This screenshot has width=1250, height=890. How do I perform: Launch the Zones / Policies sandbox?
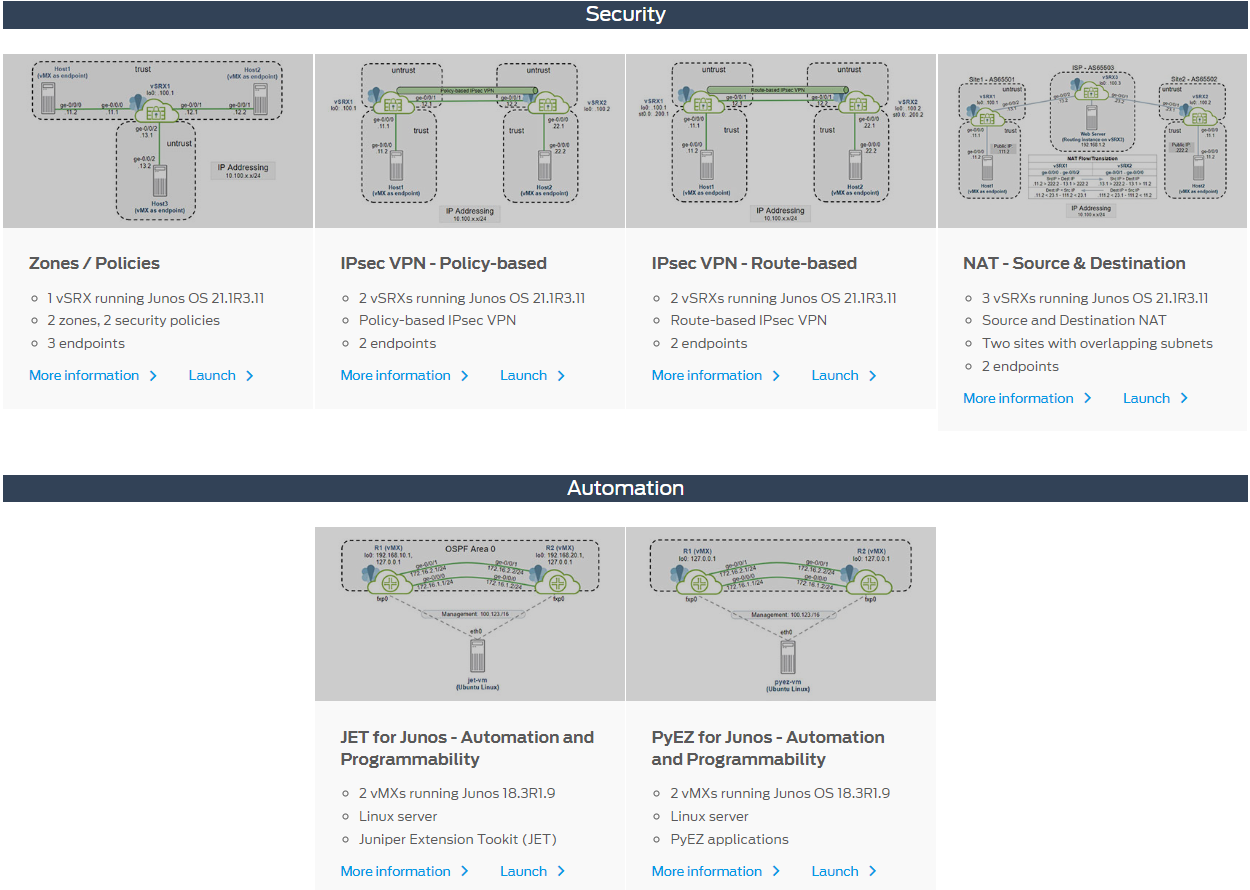pos(213,374)
